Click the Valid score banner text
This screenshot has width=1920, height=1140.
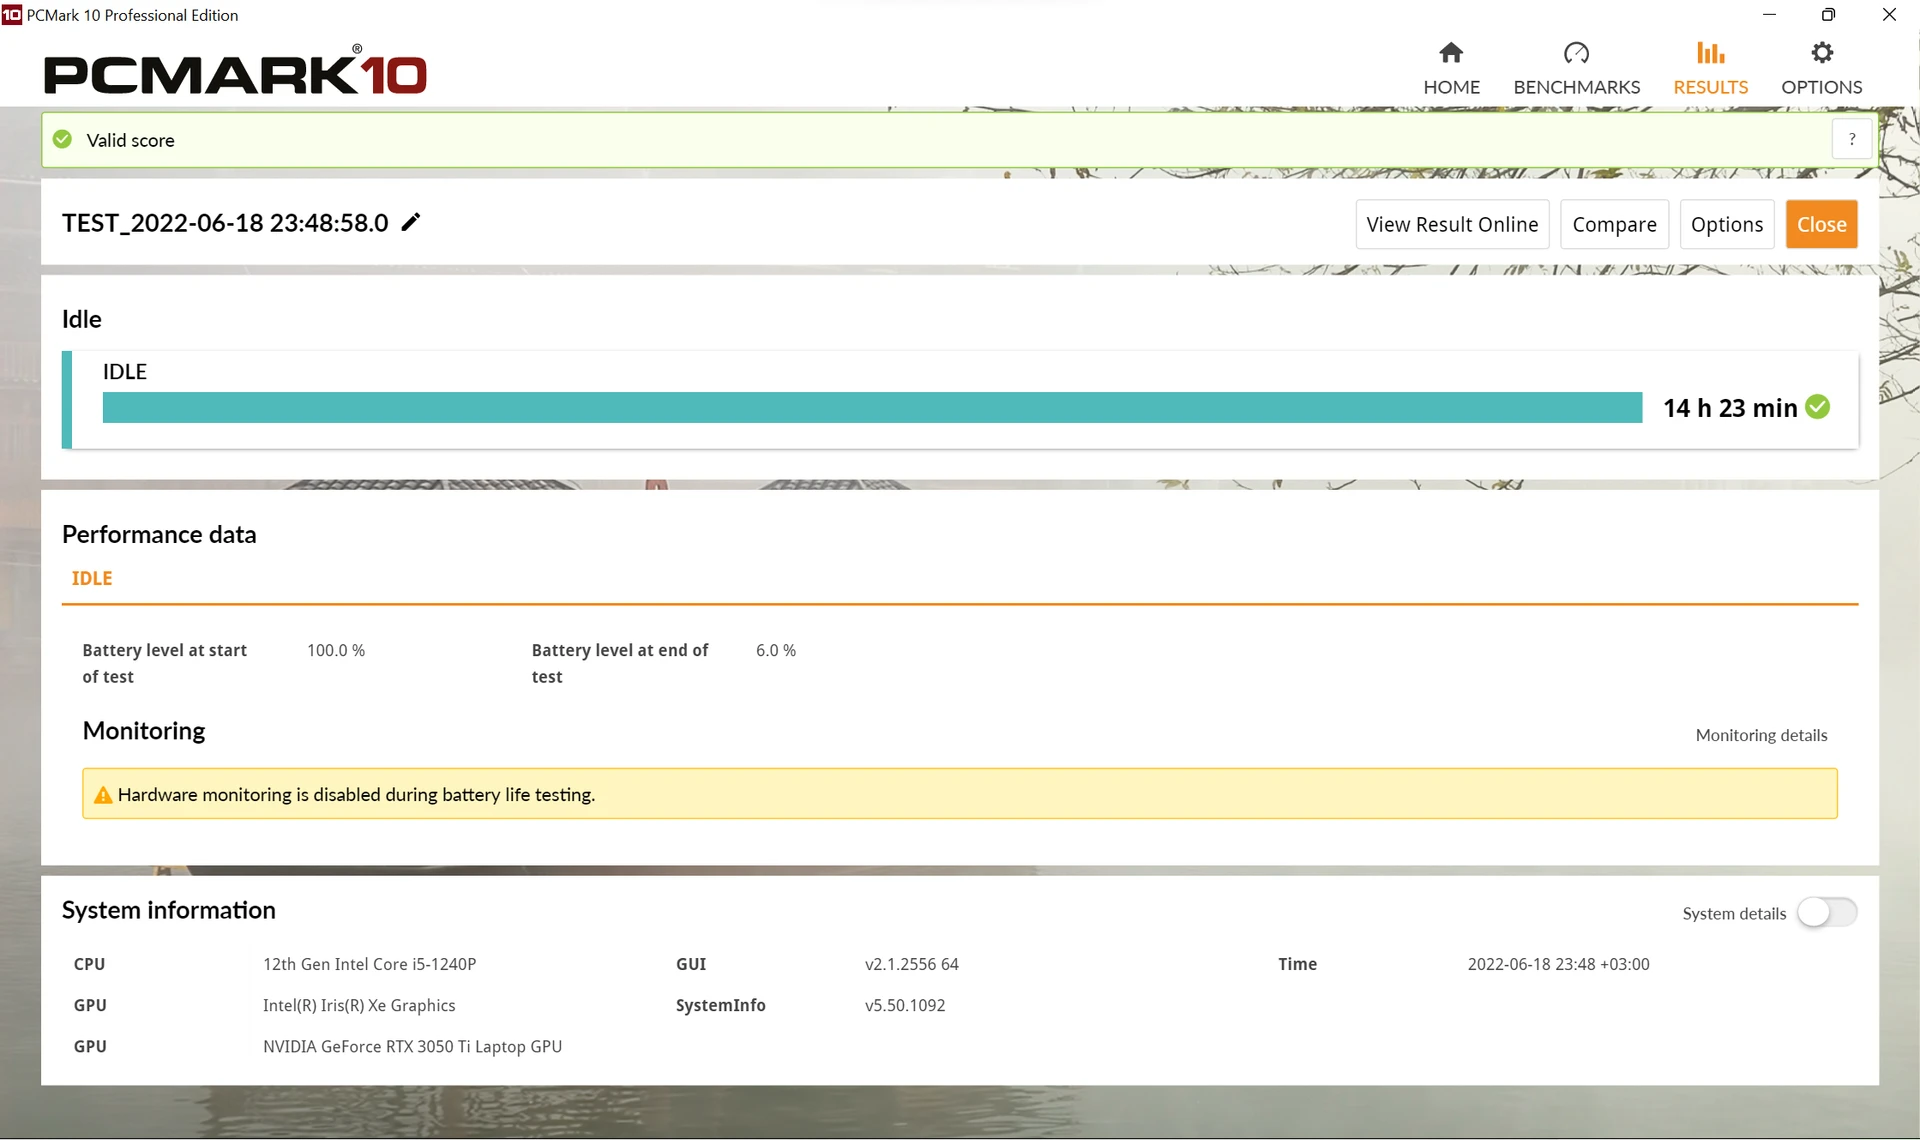click(130, 140)
